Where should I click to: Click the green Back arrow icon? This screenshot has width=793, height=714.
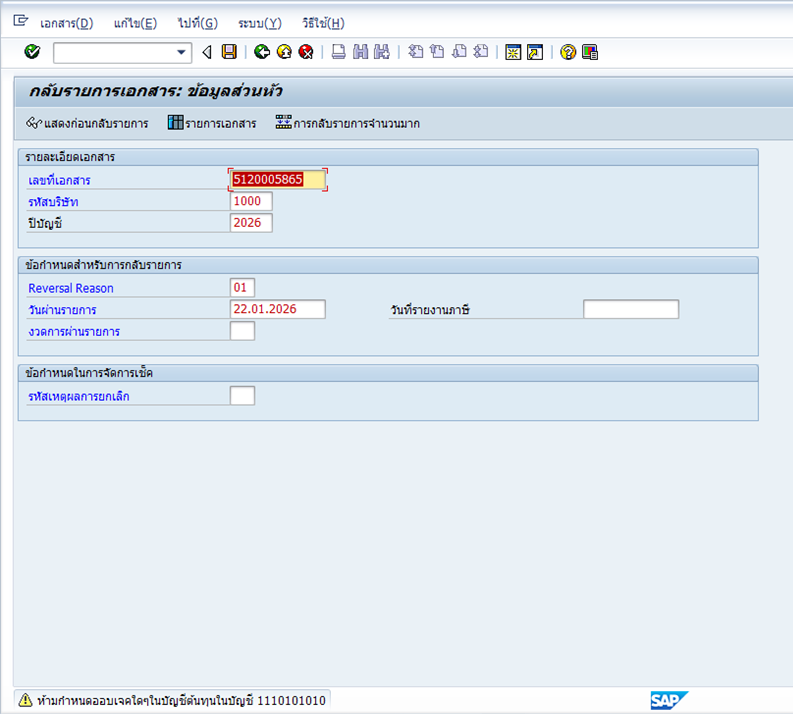[x=262, y=52]
